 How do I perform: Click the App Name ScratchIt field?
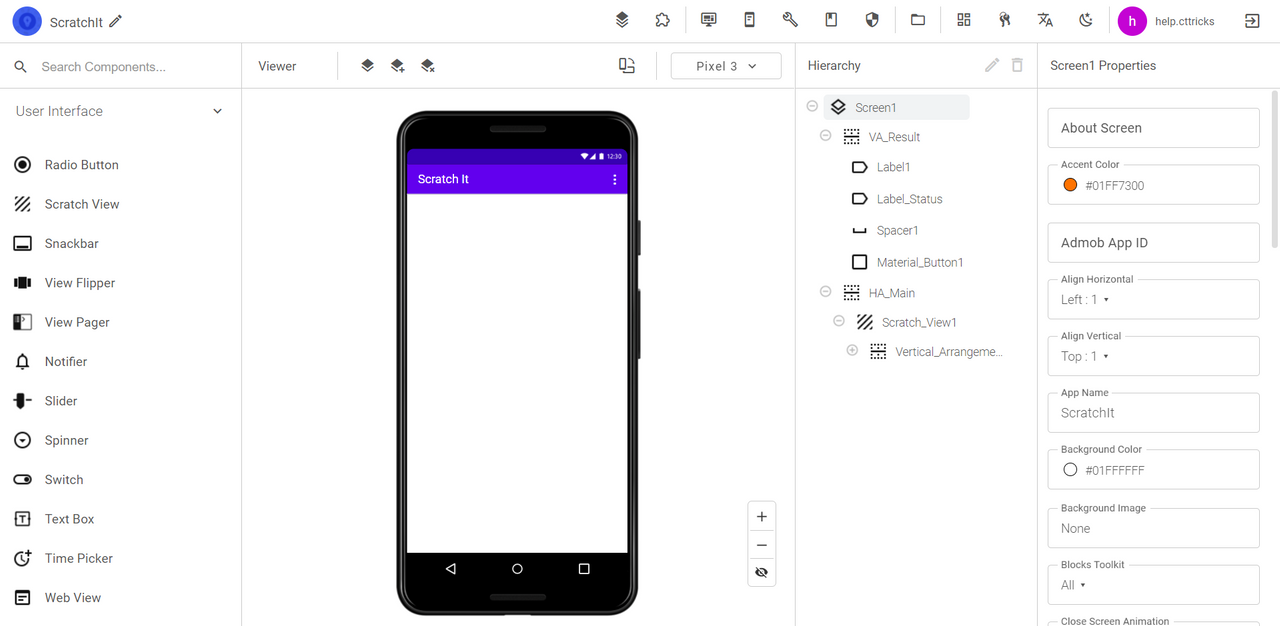click(x=1153, y=413)
